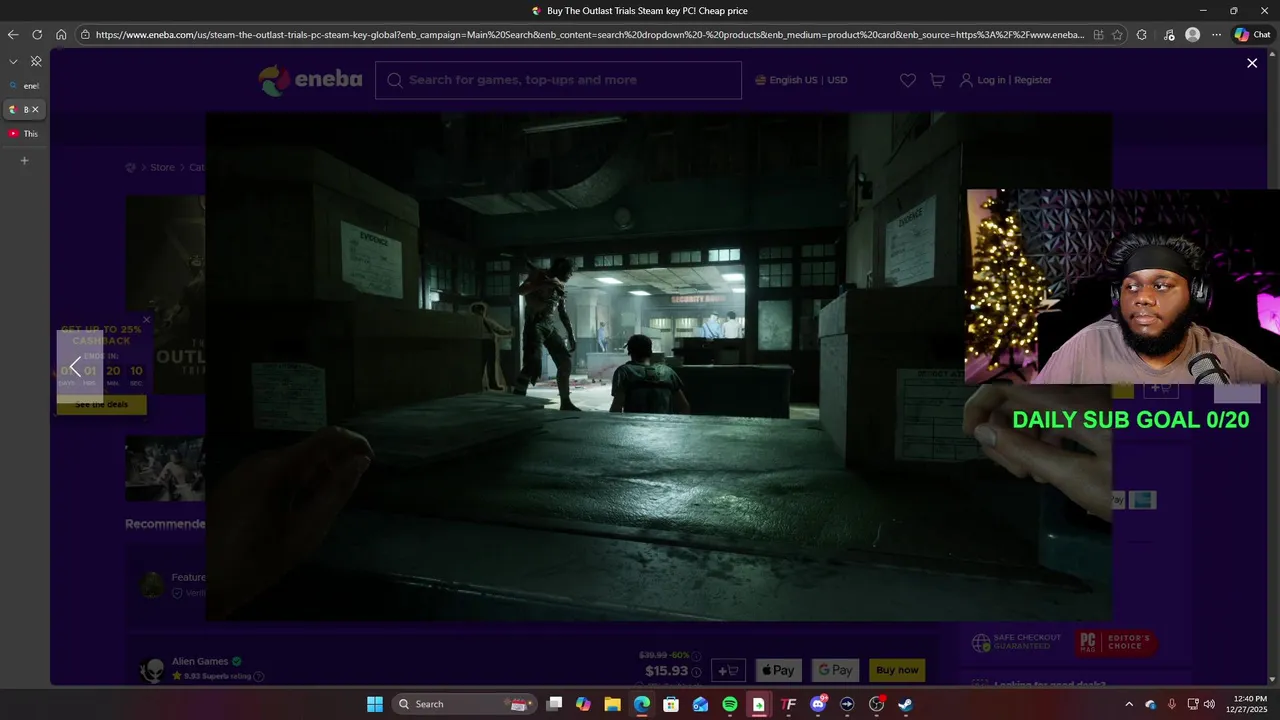The height and width of the screenshot is (720, 1280).
Task: Collapse the vertical tabs pane chevron
Action: point(13,62)
